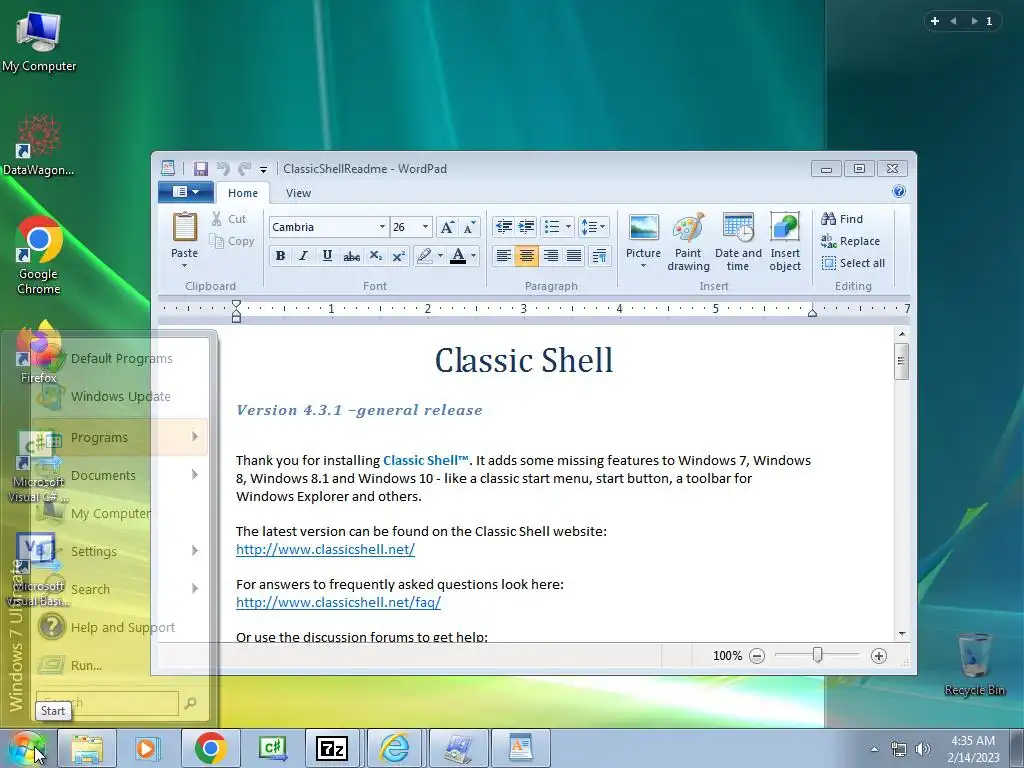Click the Start menu search field
The height and width of the screenshot is (768, 1024).
(x=107, y=703)
